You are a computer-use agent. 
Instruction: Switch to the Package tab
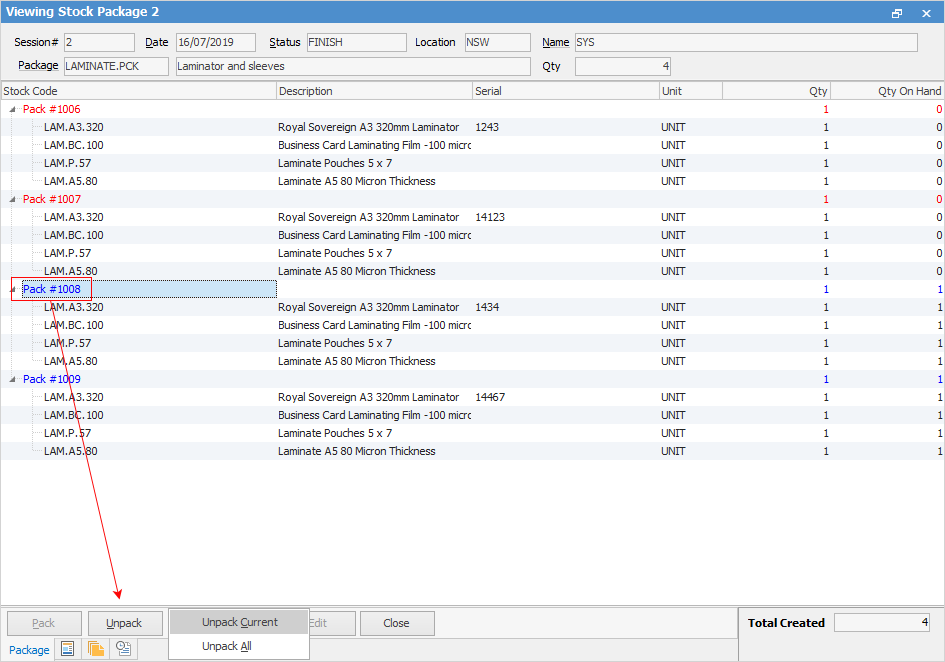tap(29, 650)
